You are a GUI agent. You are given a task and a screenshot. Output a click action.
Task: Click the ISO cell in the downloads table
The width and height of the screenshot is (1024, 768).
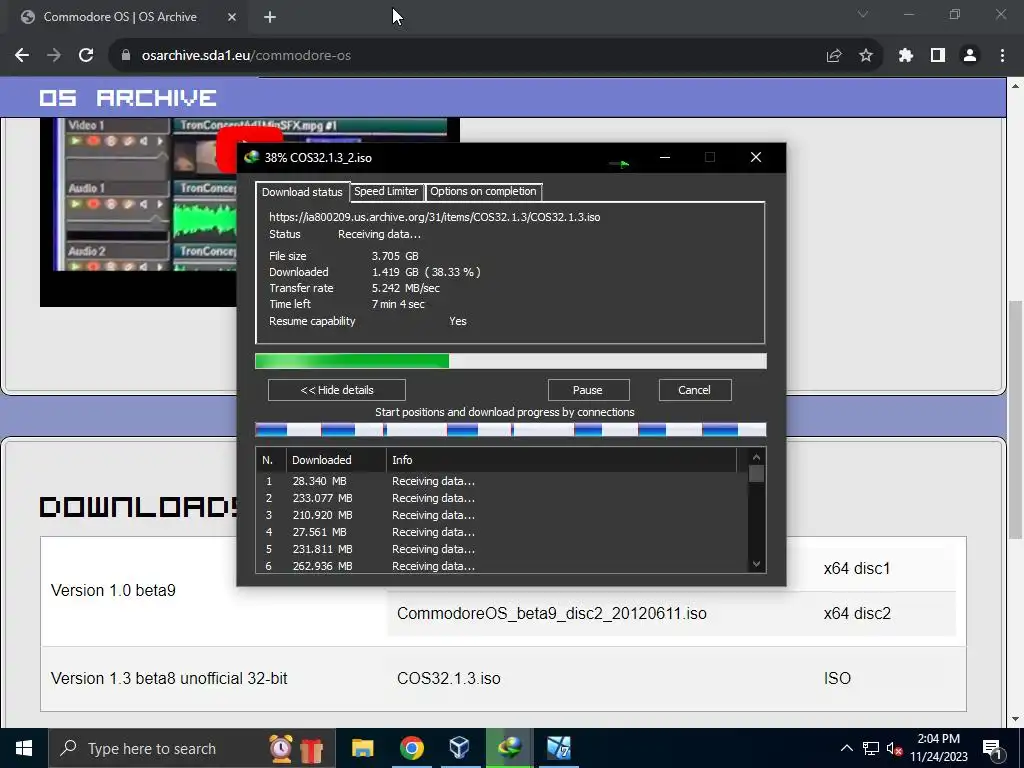[837, 679]
